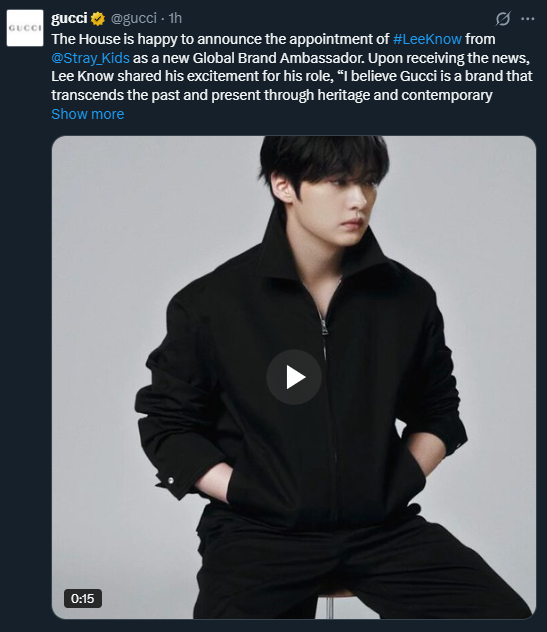This screenshot has height=632, width=547.
Task: Play the video with the center play button
Action: (294, 377)
